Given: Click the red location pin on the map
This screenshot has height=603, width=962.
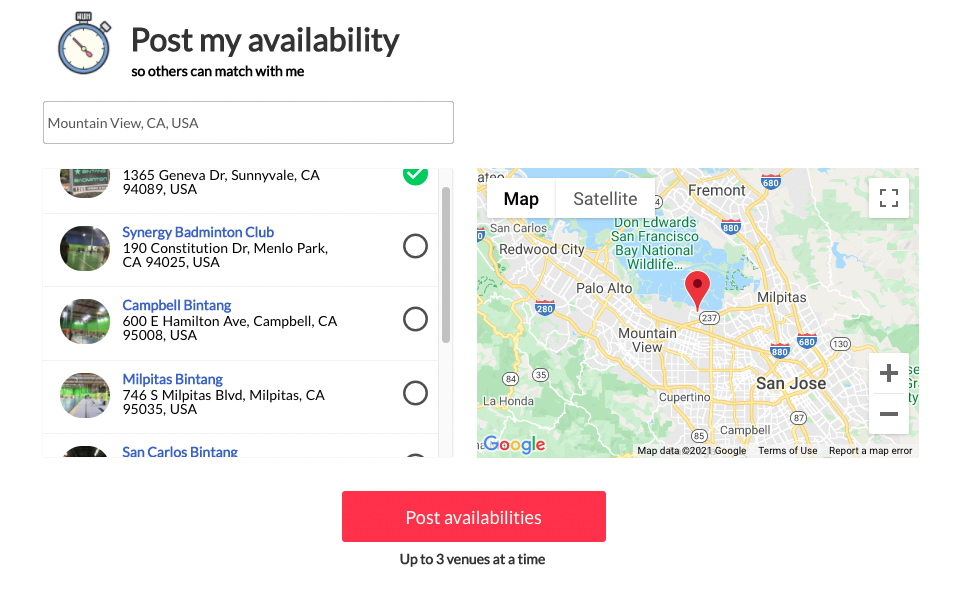Looking at the screenshot, I should tap(698, 290).
